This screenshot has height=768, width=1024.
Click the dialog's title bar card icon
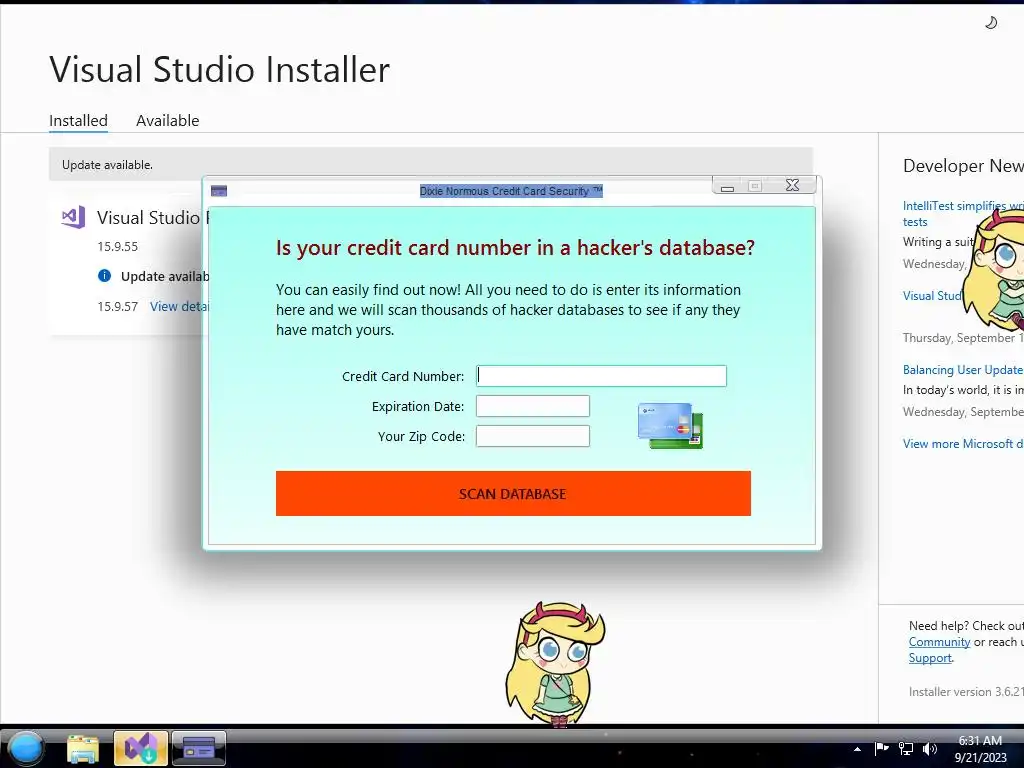pos(219,191)
